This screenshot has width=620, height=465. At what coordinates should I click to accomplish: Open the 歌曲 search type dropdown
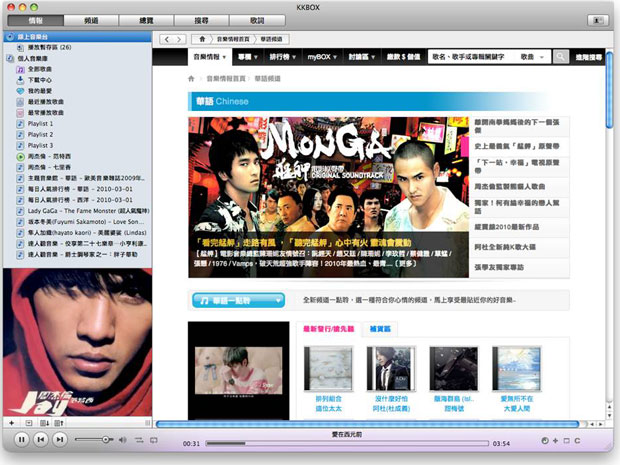(530, 58)
